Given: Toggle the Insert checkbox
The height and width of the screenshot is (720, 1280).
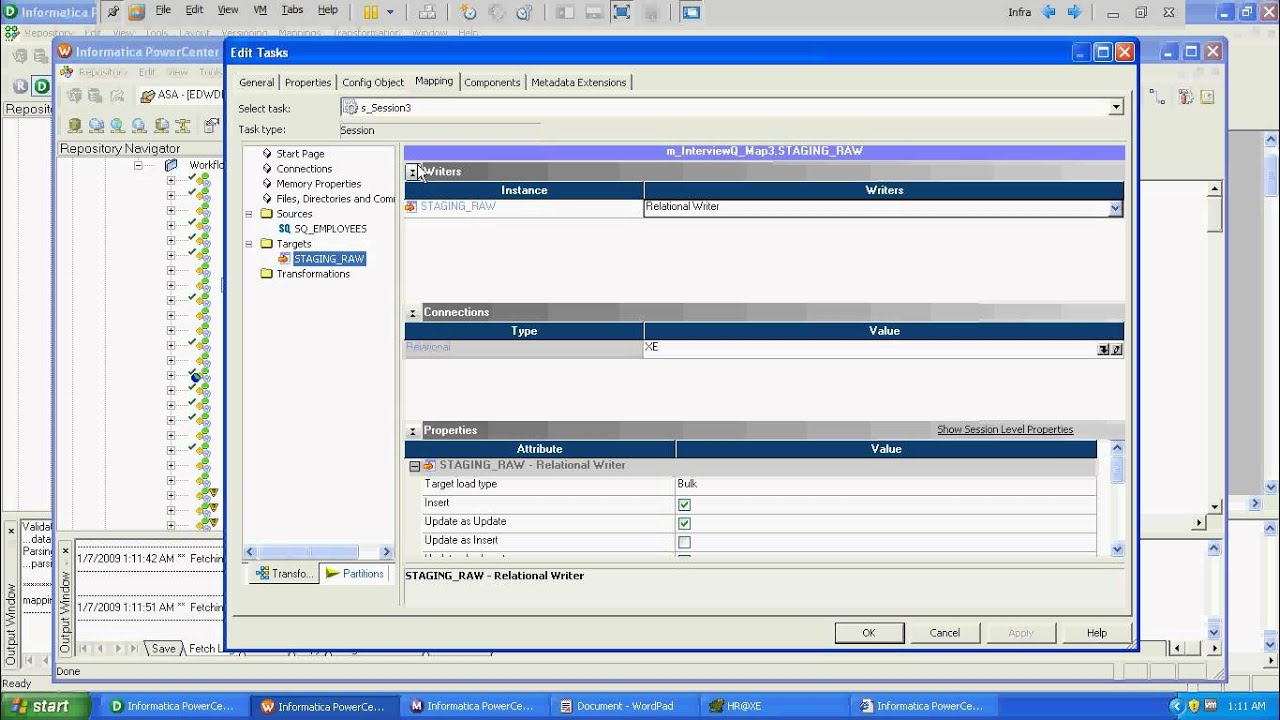Looking at the screenshot, I should (684, 504).
